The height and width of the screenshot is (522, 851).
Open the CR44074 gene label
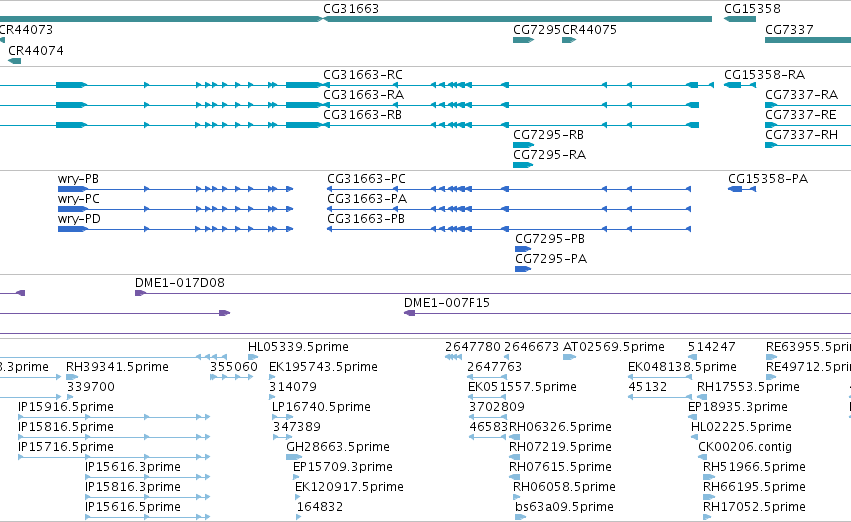coord(36,50)
